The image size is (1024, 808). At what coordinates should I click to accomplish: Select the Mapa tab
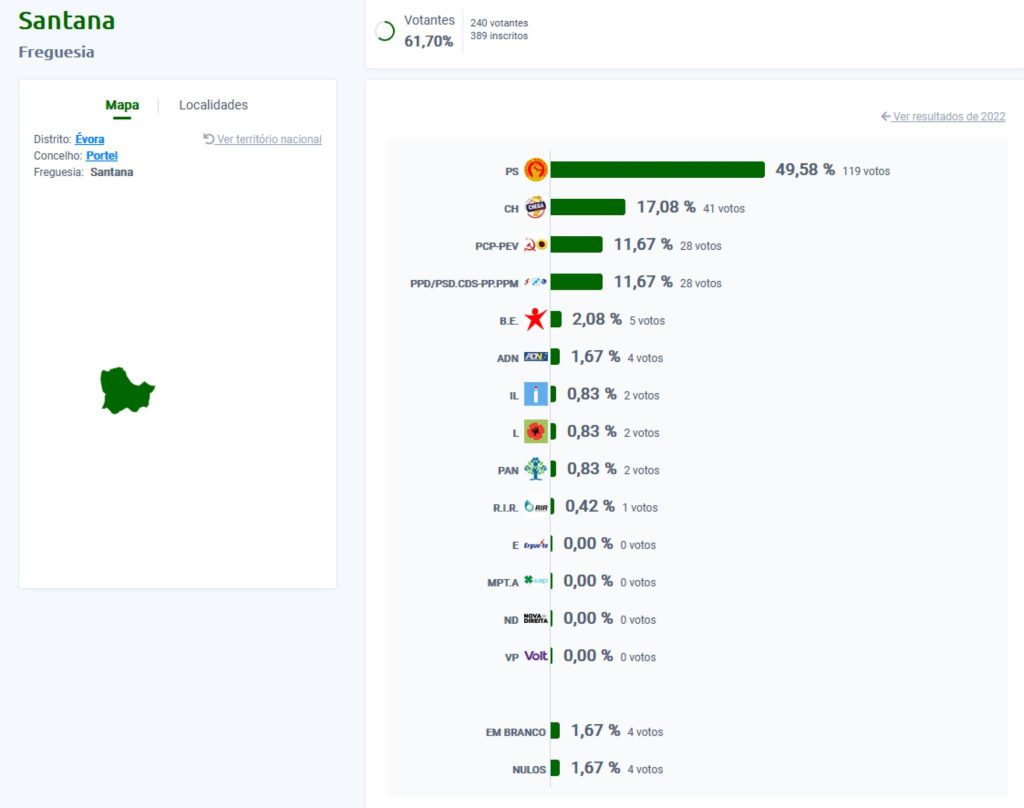pos(122,105)
